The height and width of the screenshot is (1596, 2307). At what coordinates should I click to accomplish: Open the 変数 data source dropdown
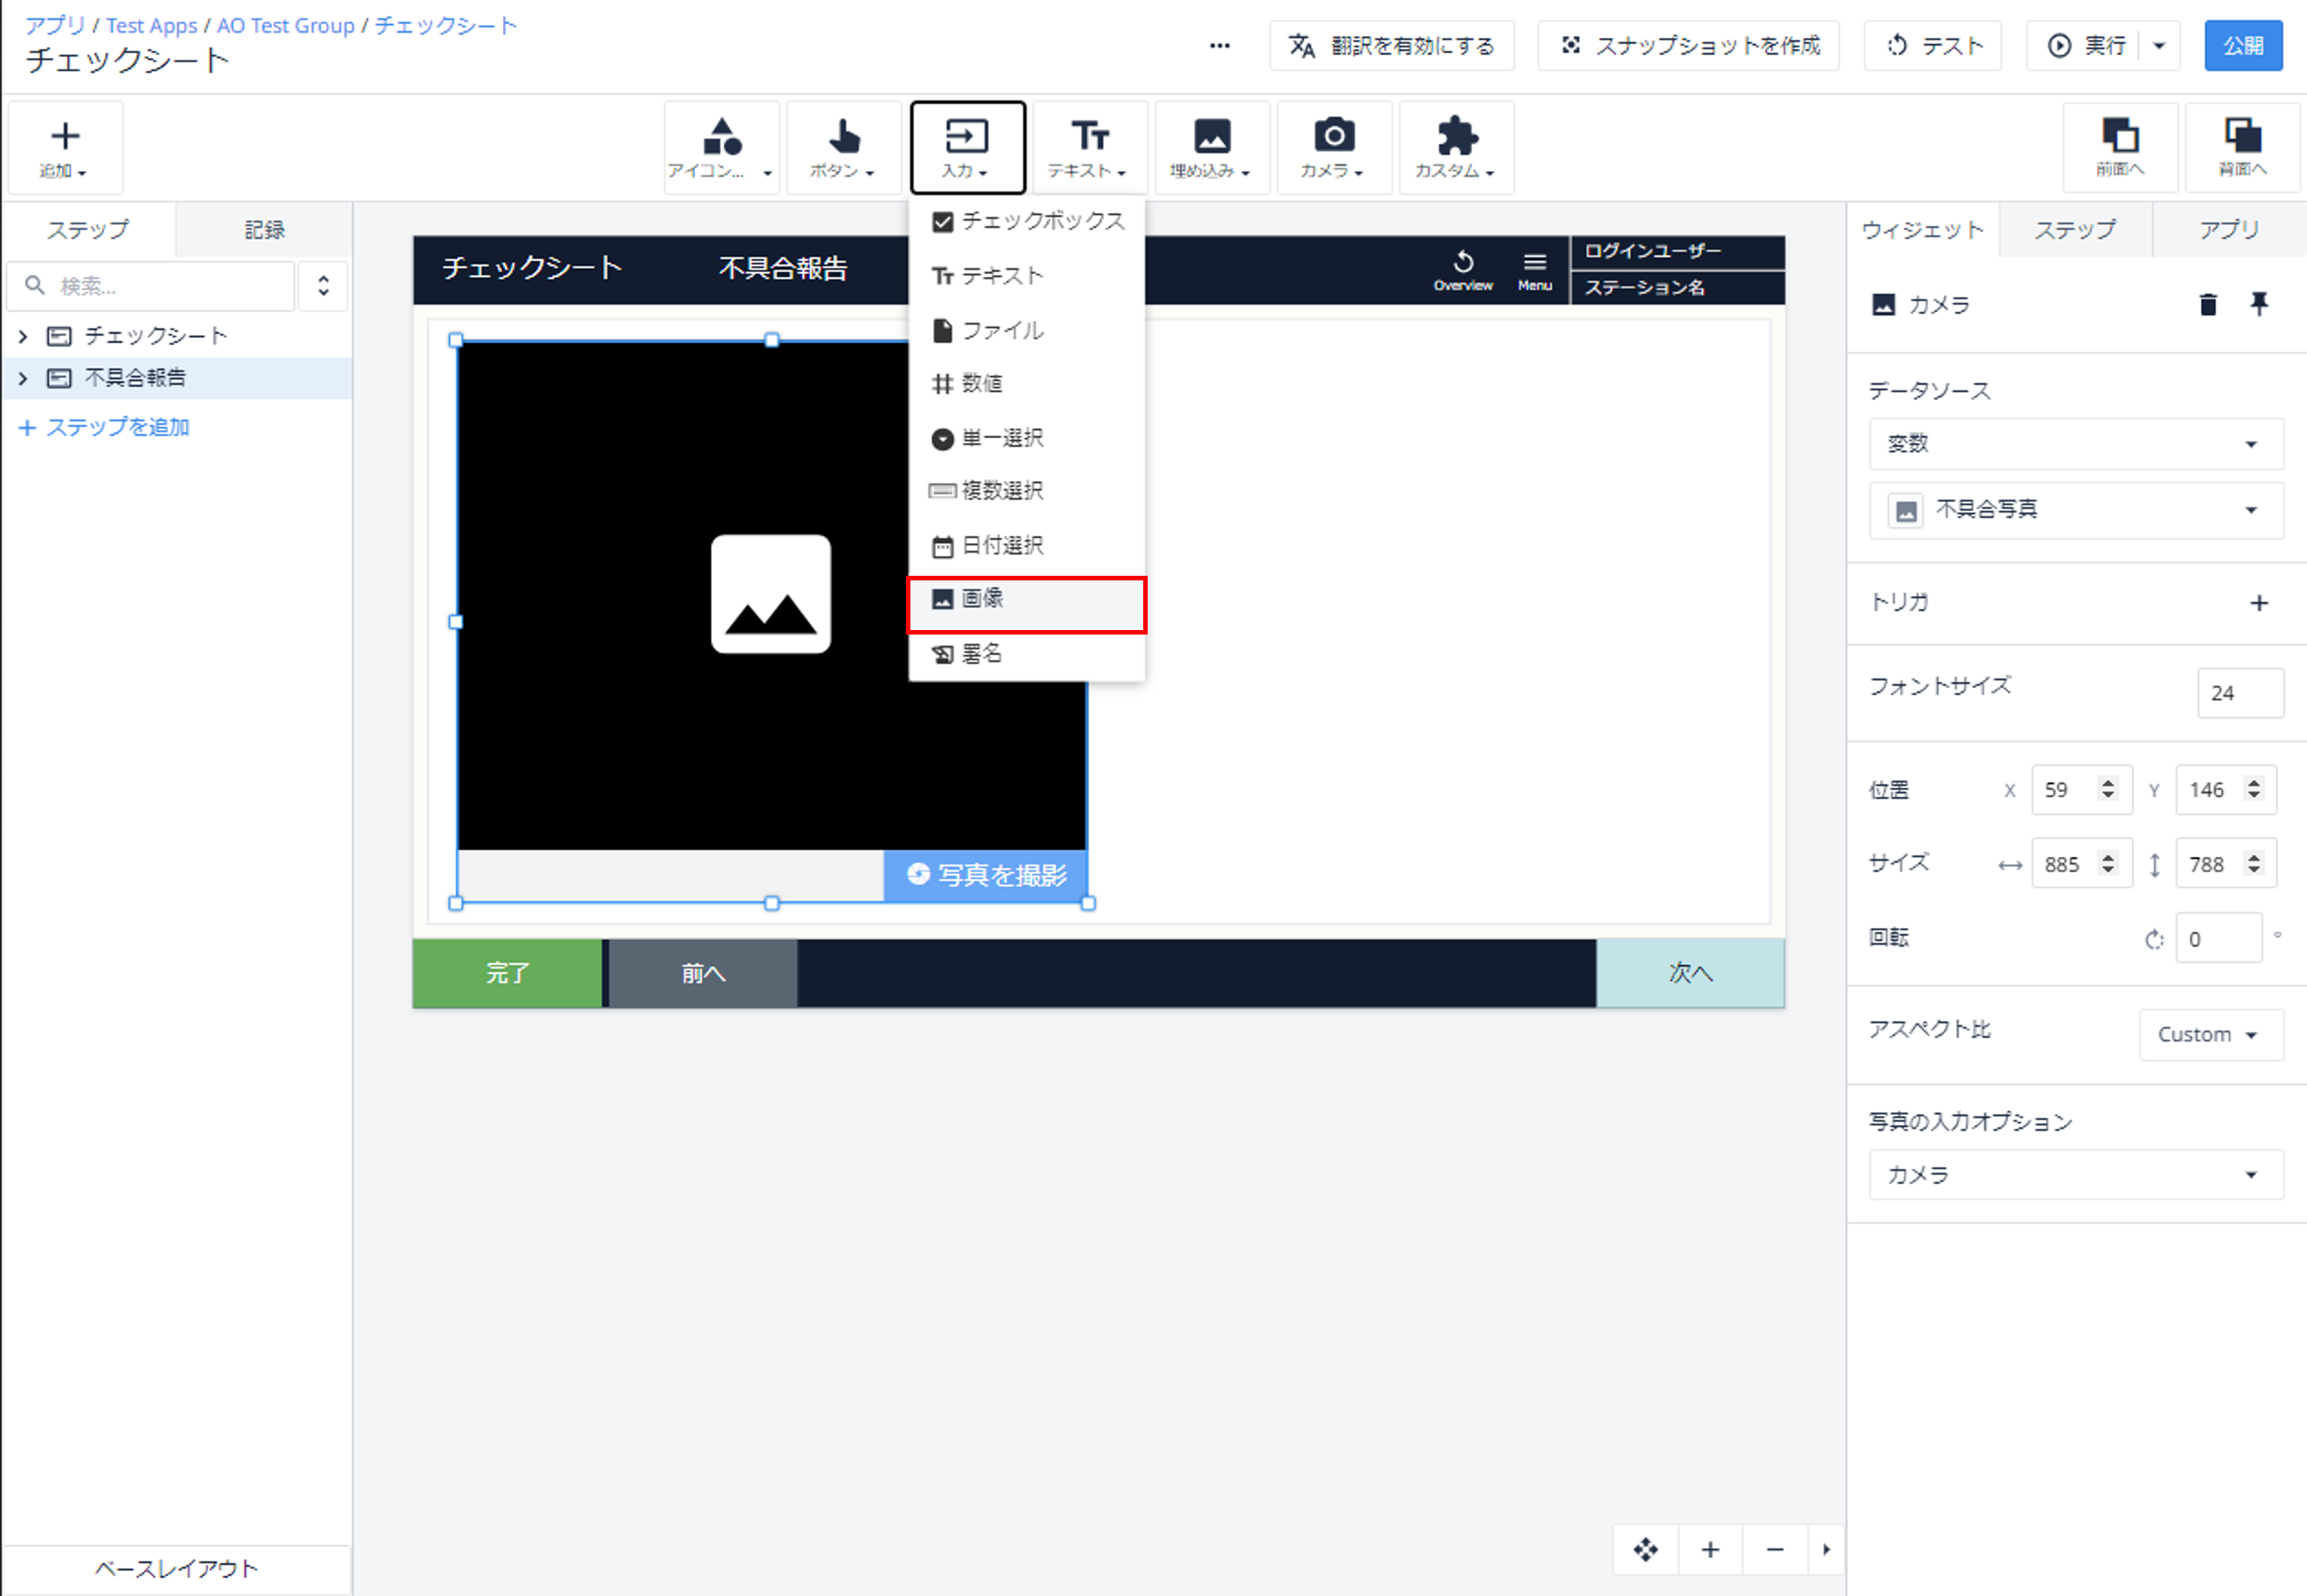click(x=2076, y=443)
